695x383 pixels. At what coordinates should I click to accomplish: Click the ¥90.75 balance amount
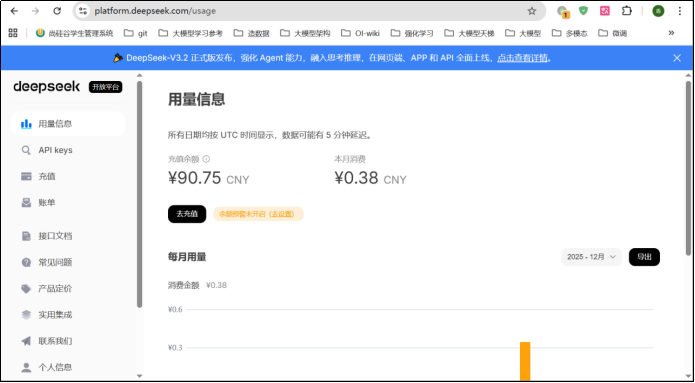[195, 178]
